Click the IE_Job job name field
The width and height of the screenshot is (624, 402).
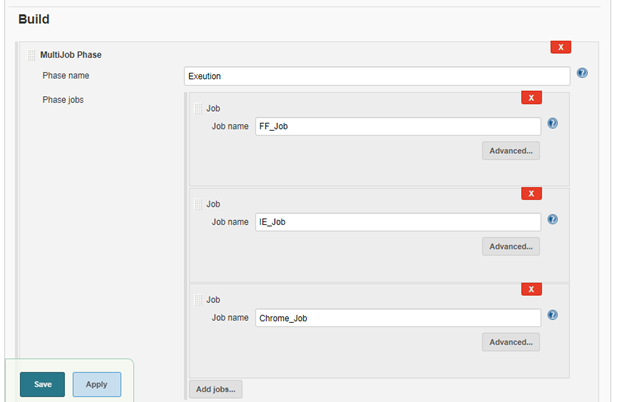tap(397, 222)
